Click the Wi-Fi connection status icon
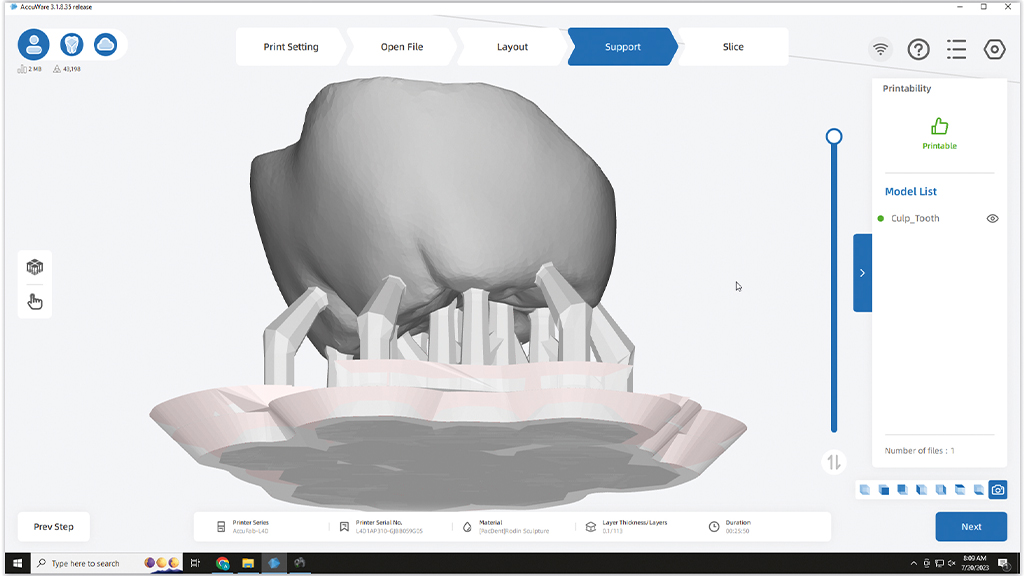The image size is (1024, 576). click(x=880, y=49)
